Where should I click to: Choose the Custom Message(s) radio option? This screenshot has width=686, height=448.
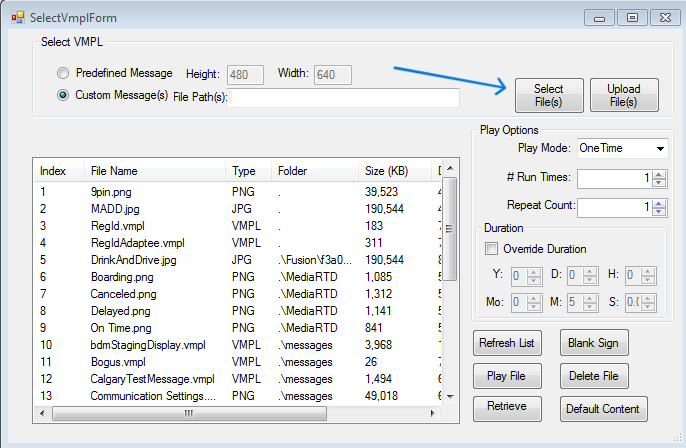(64, 96)
